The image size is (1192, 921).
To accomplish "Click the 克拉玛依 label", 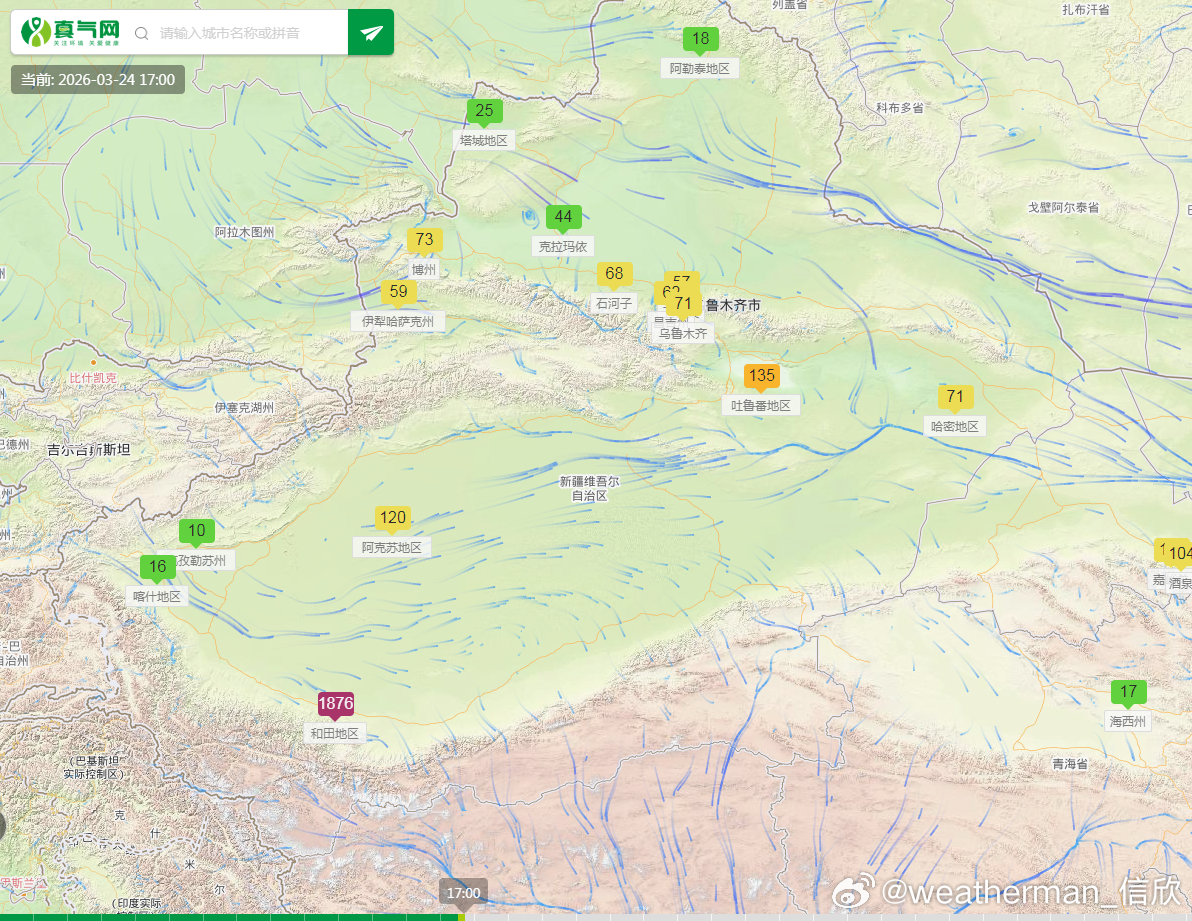I will [x=563, y=246].
